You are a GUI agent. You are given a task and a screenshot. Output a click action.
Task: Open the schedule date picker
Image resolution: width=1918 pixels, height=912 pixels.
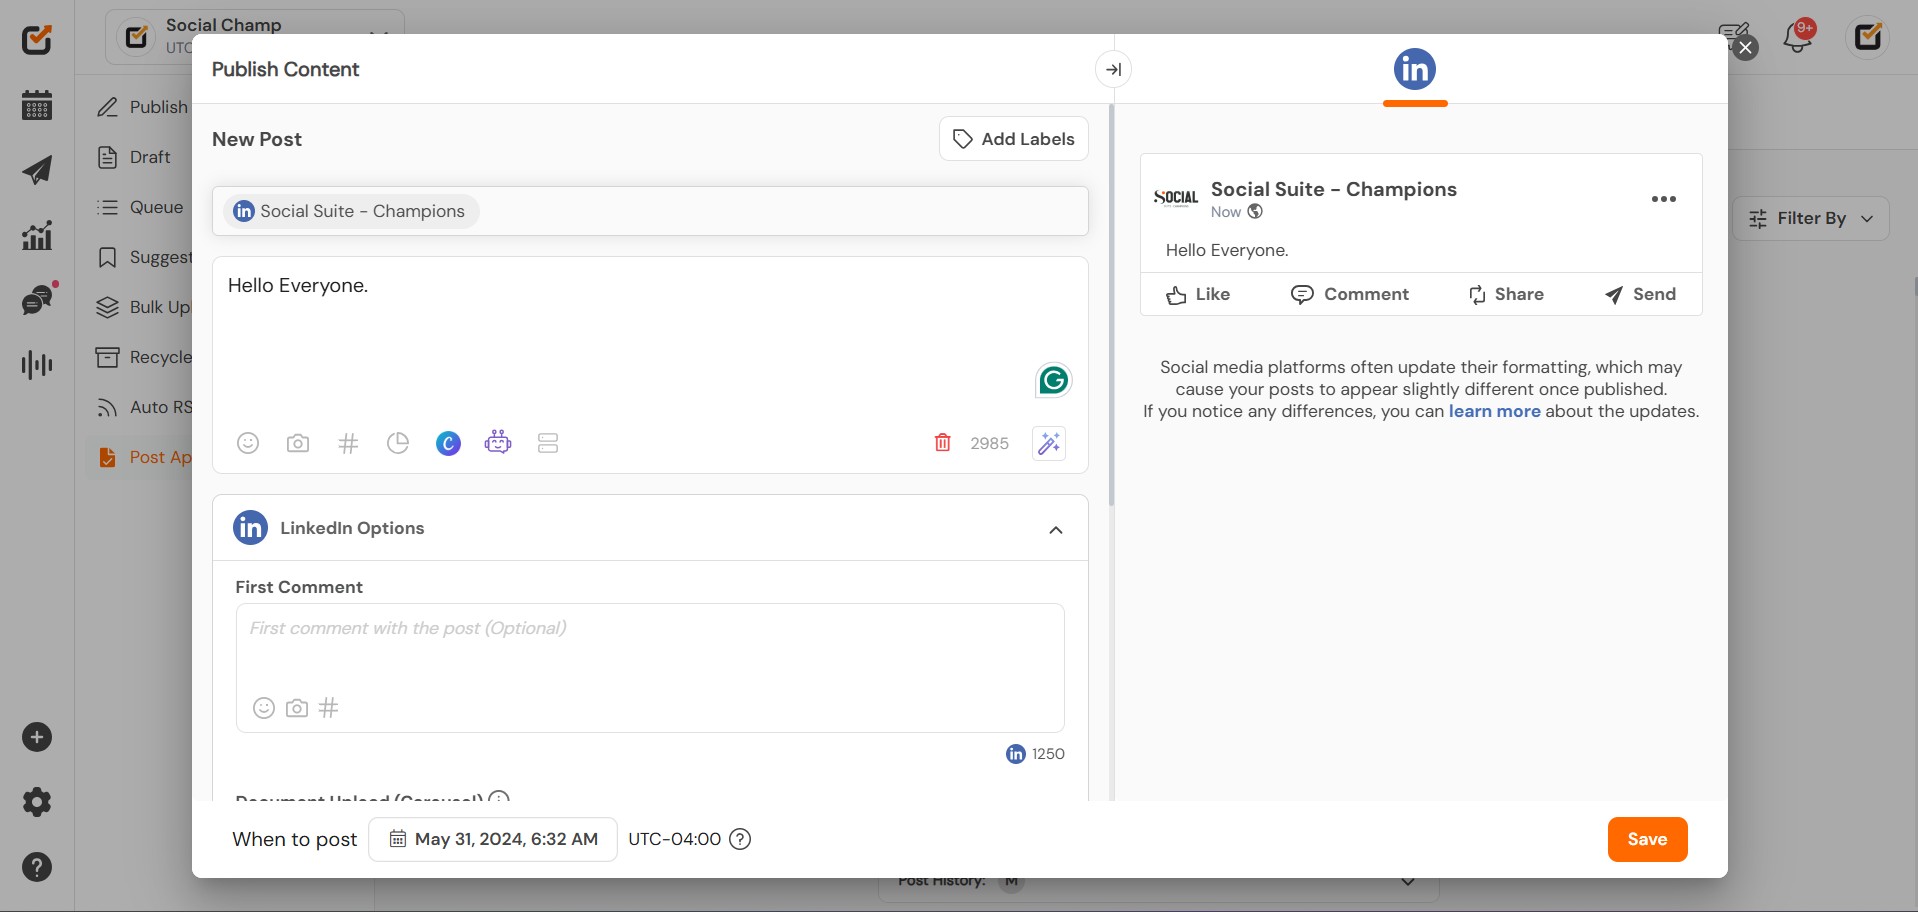493,839
